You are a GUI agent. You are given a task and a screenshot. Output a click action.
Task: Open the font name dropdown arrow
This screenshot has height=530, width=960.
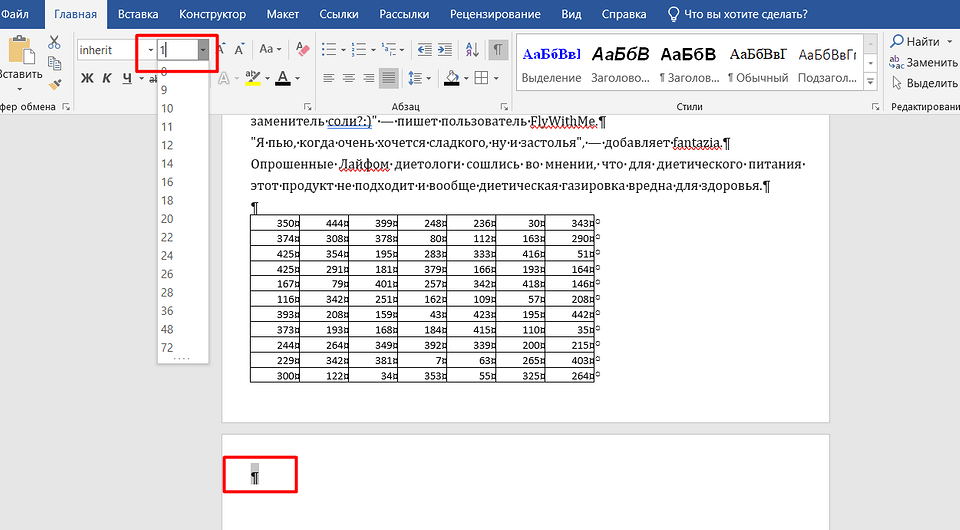(x=150, y=50)
